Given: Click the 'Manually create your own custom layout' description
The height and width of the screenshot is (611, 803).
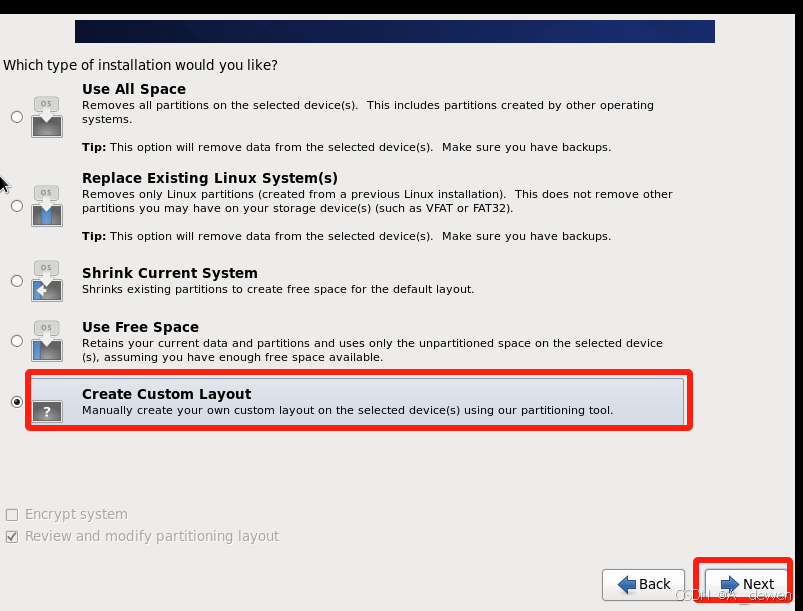Looking at the screenshot, I should [348, 410].
